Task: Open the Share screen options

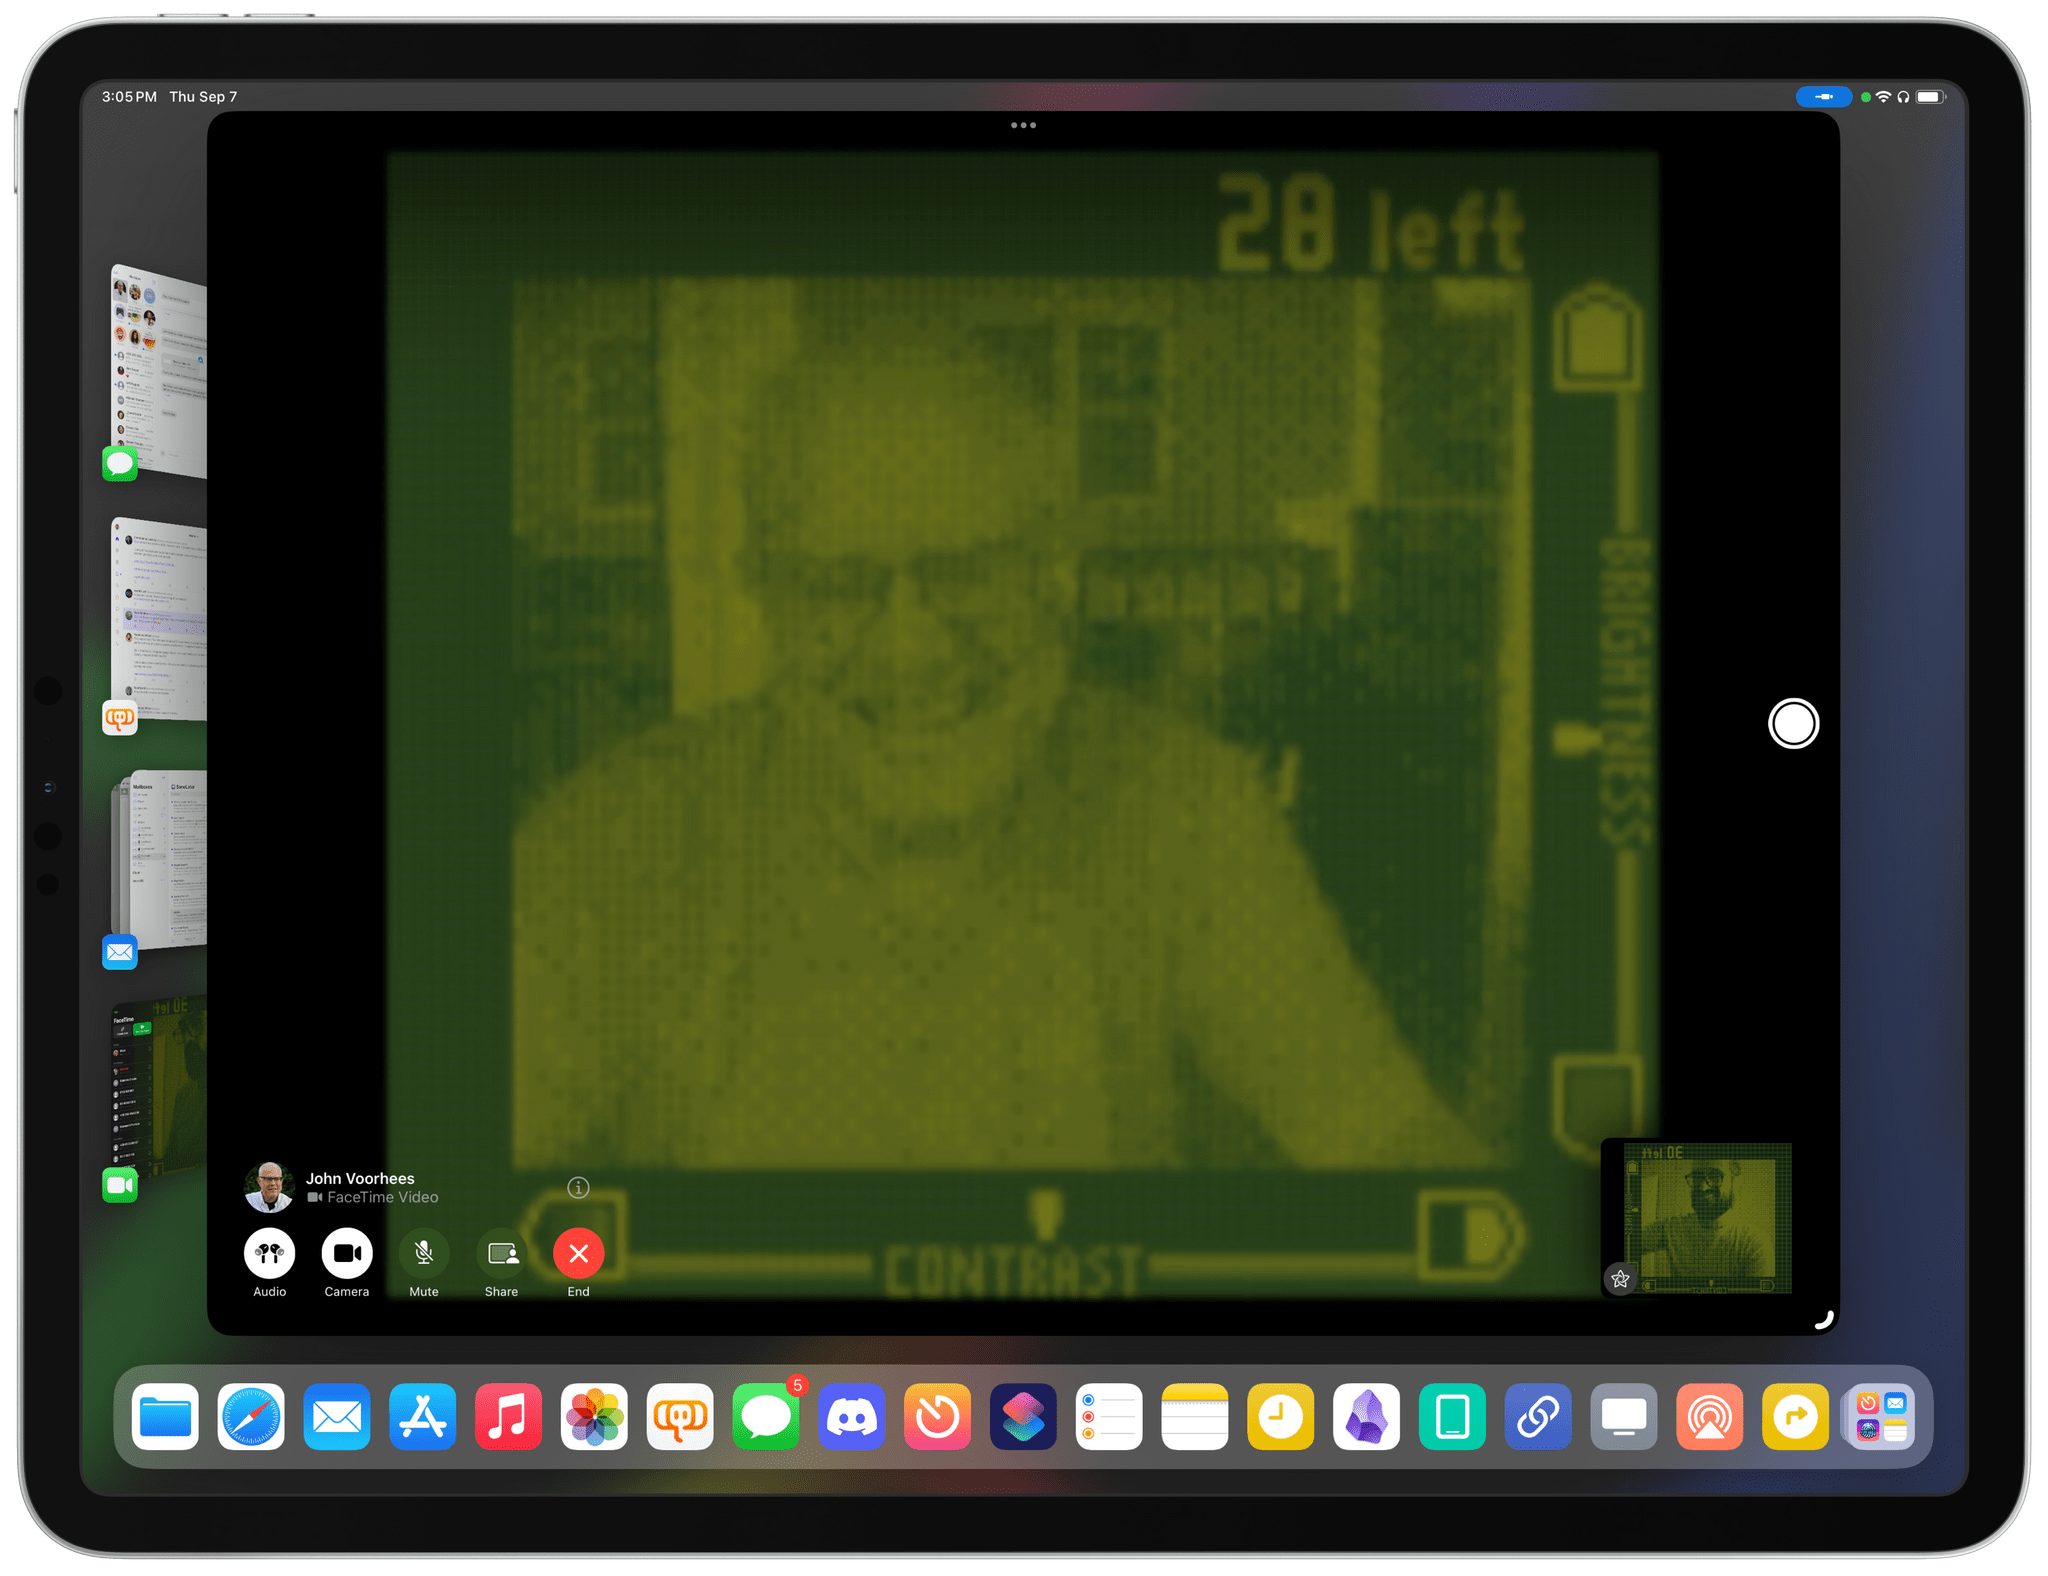Action: click(501, 1253)
